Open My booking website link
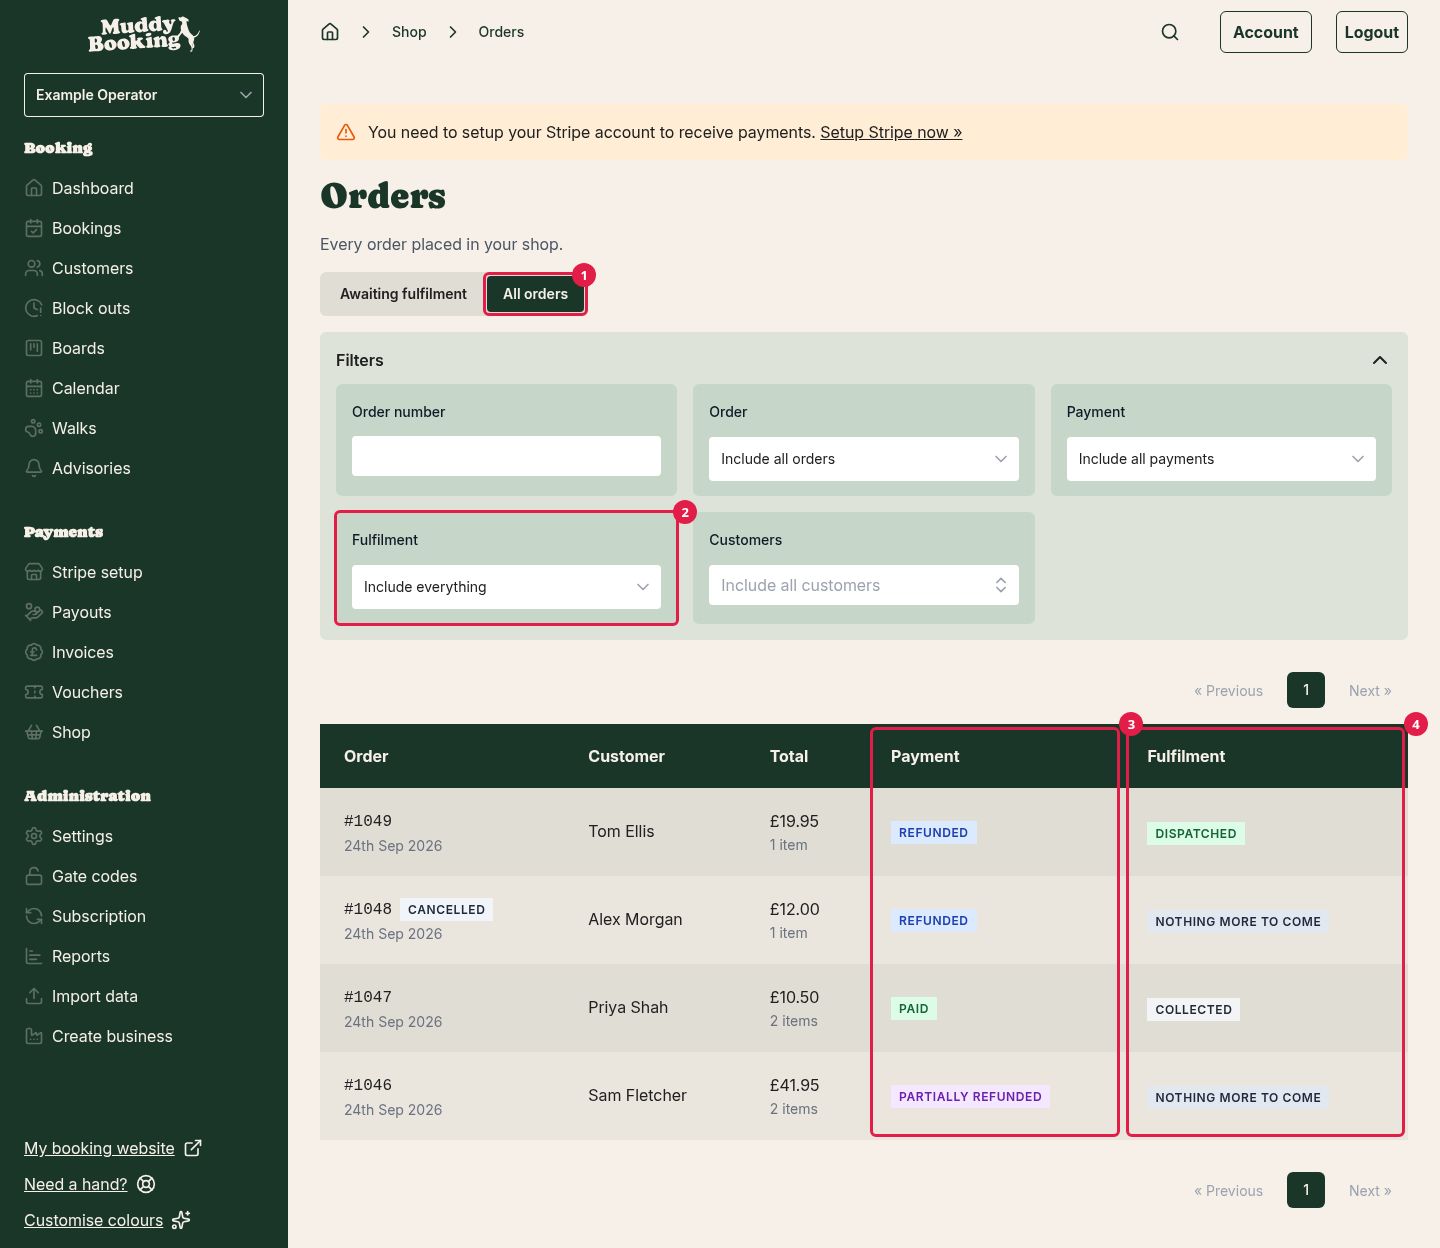The image size is (1440, 1248). [99, 1148]
